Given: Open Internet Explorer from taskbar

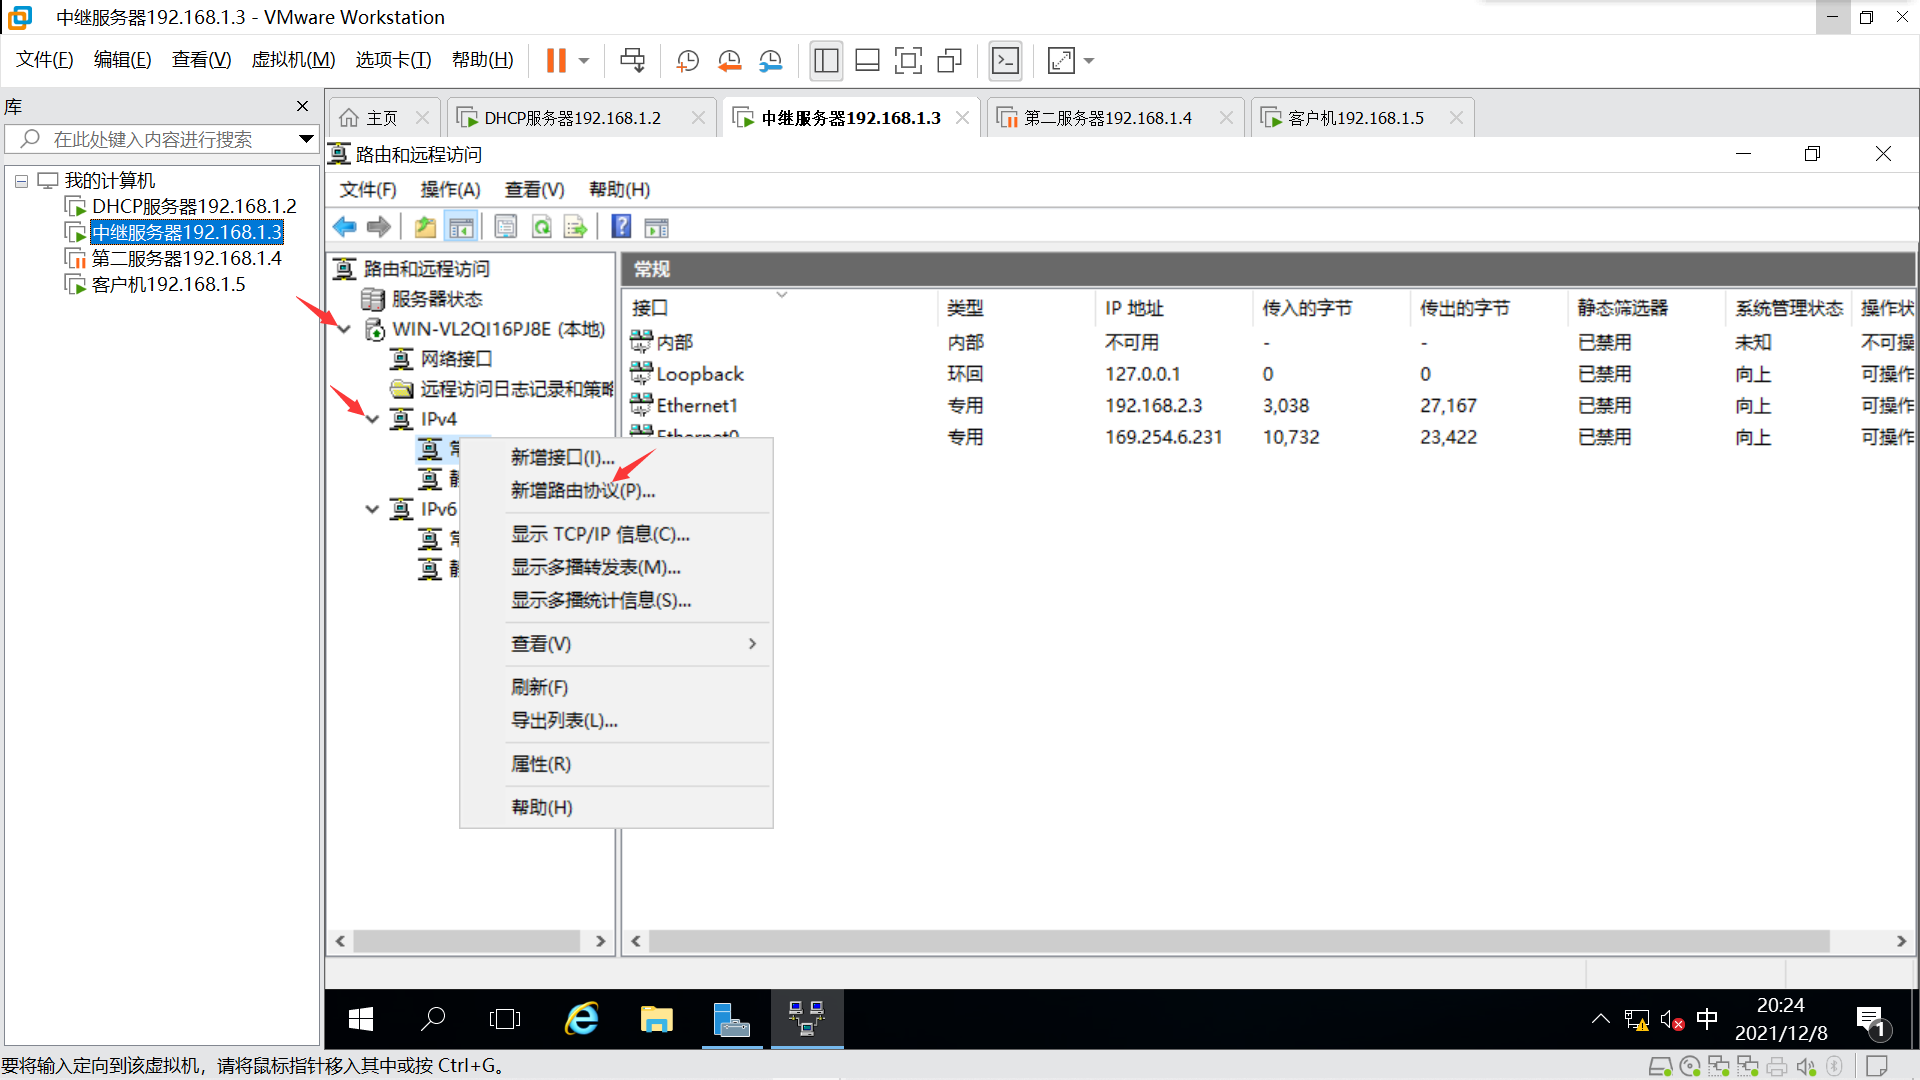Looking at the screenshot, I should tap(582, 1019).
